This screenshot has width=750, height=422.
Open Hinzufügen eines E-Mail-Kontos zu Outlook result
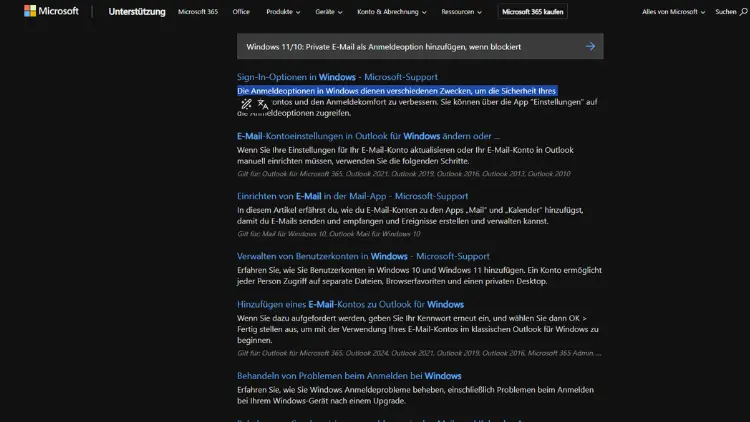pyautogui.click(x=350, y=304)
